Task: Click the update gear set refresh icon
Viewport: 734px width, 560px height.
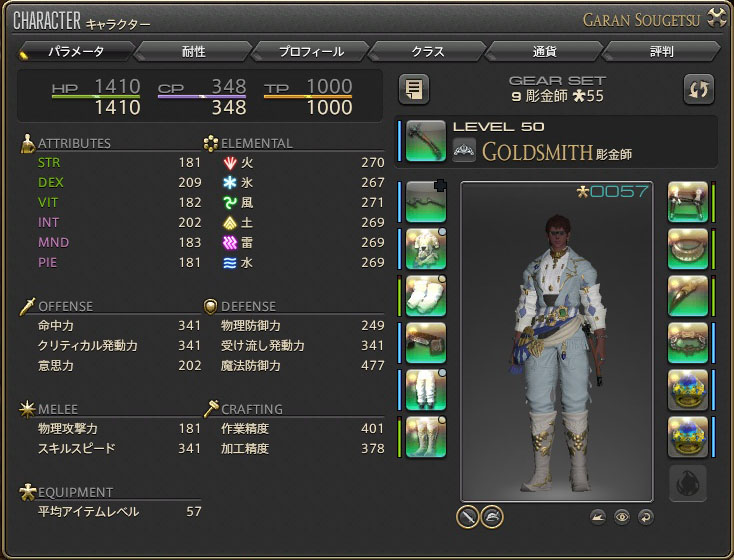Action: coord(698,89)
